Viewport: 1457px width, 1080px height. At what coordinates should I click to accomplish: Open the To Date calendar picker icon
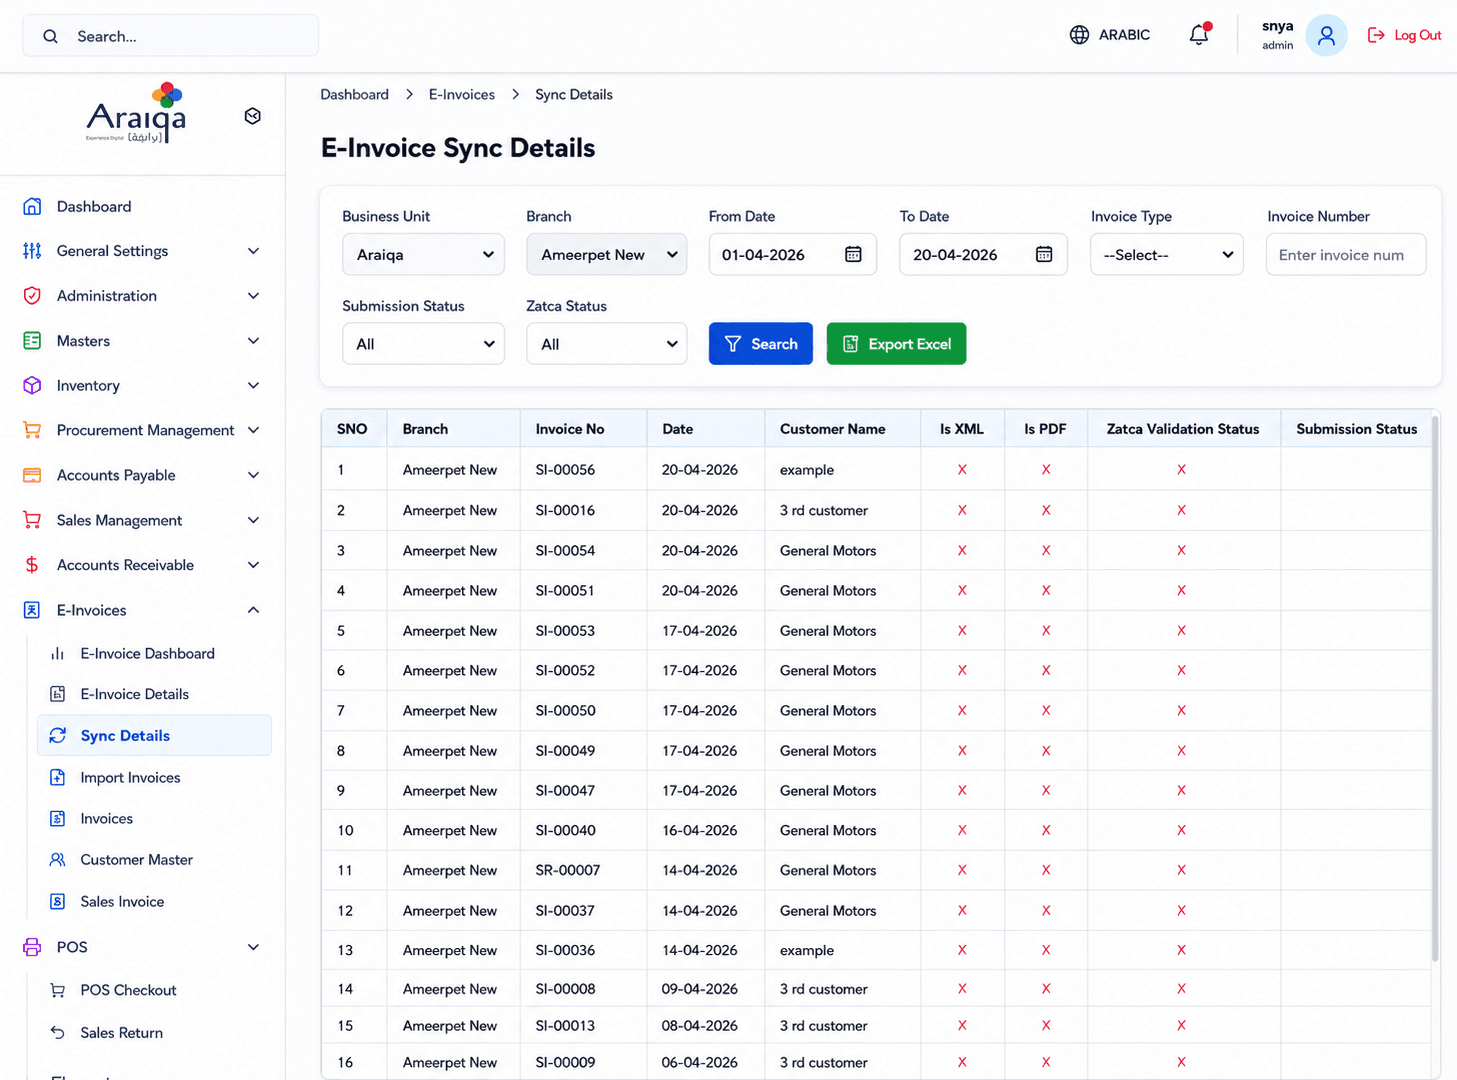point(1044,254)
